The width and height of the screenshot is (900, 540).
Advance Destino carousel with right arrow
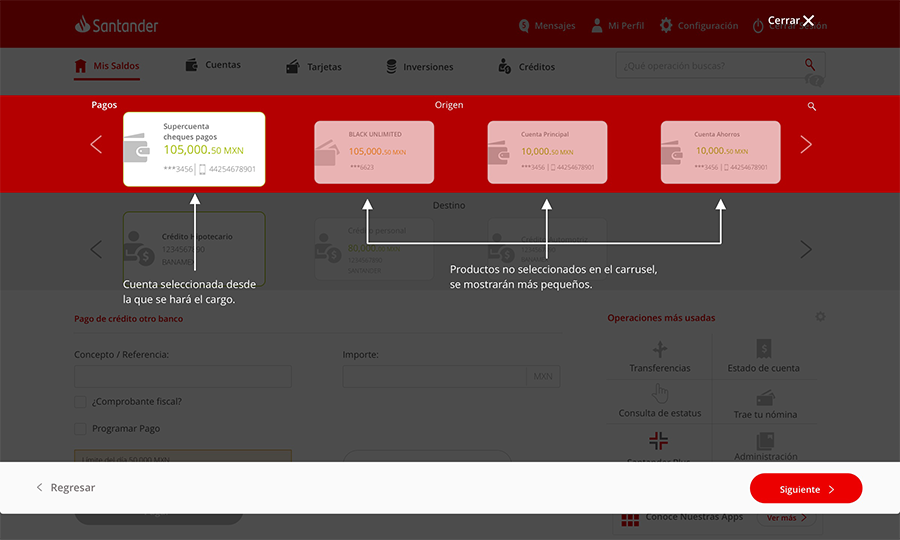click(x=806, y=249)
